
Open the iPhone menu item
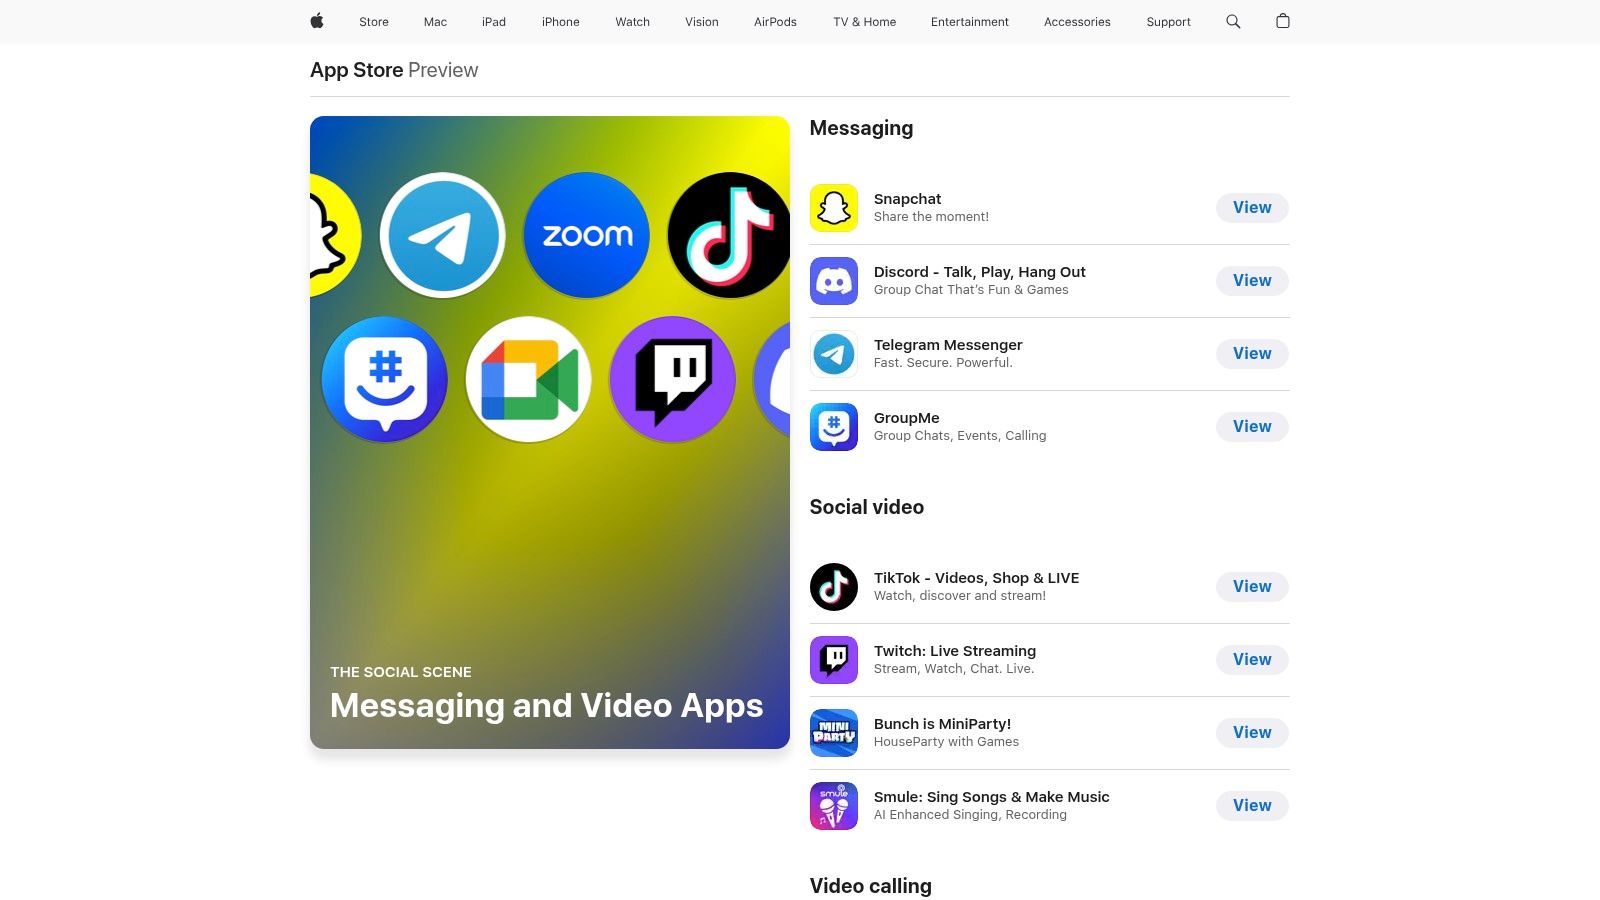point(561,22)
